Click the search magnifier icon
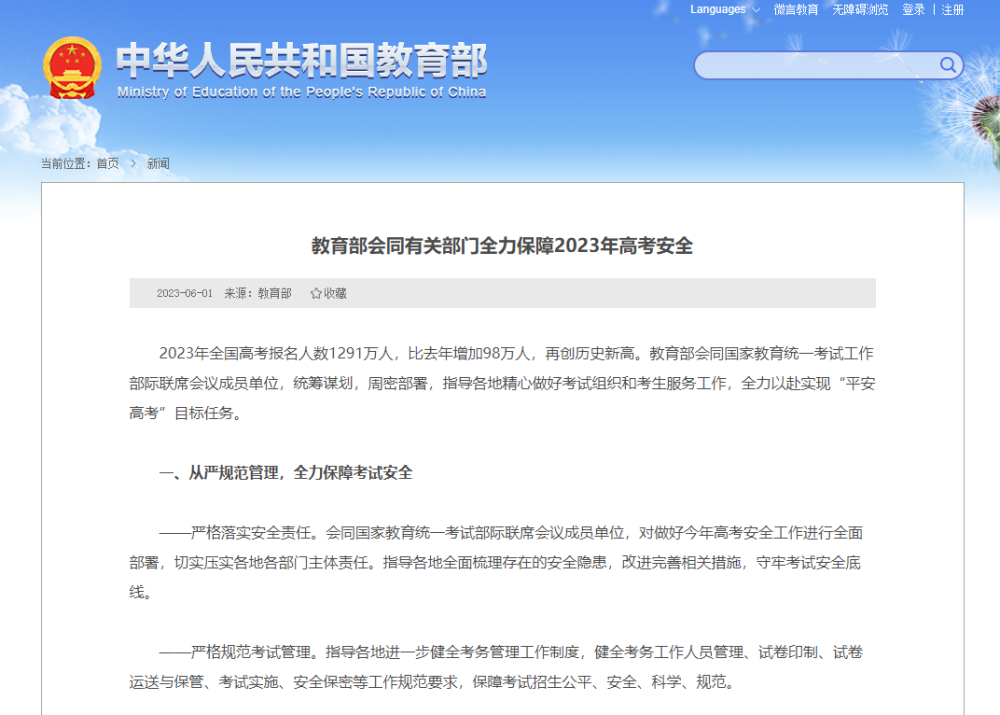This screenshot has width=1000, height=715. tap(948, 65)
